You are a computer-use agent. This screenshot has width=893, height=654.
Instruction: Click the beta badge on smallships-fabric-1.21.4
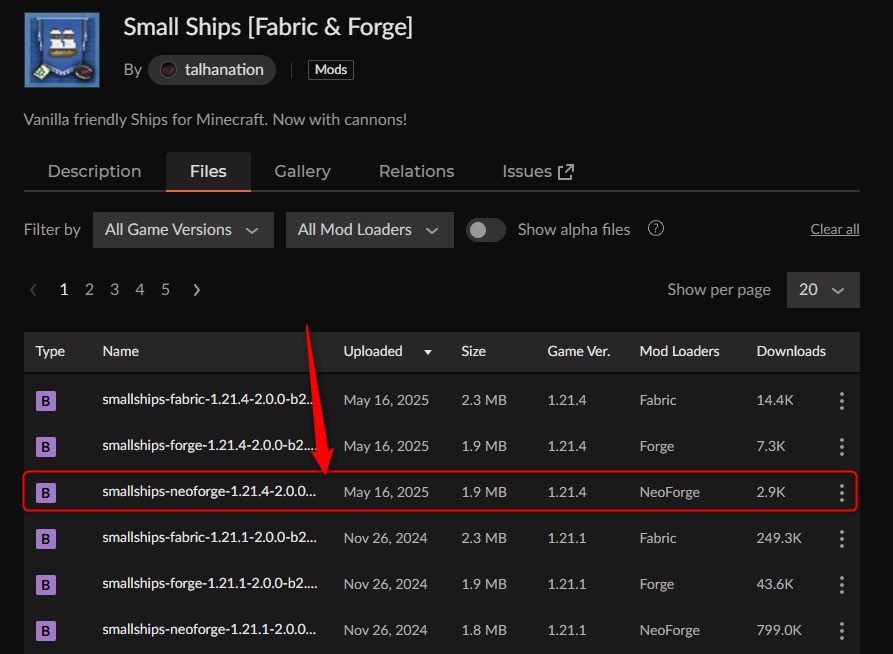(45, 399)
